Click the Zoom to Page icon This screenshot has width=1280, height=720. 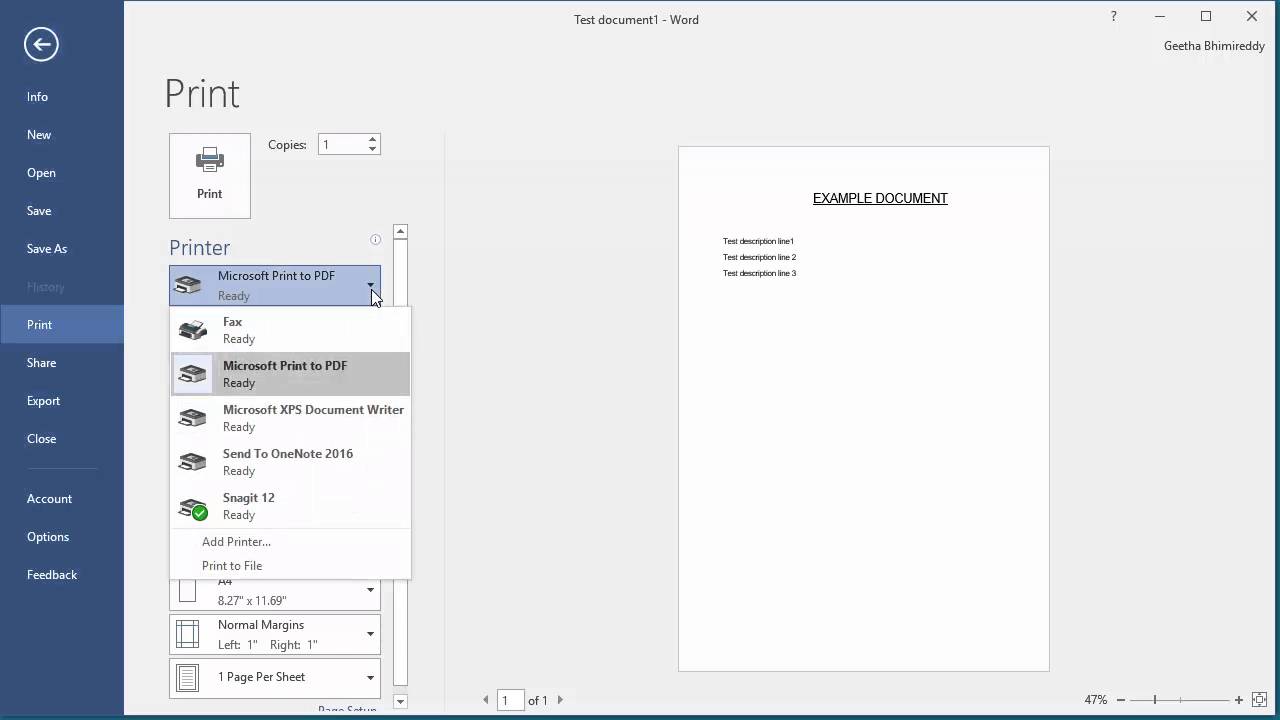tap(1260, 700)
